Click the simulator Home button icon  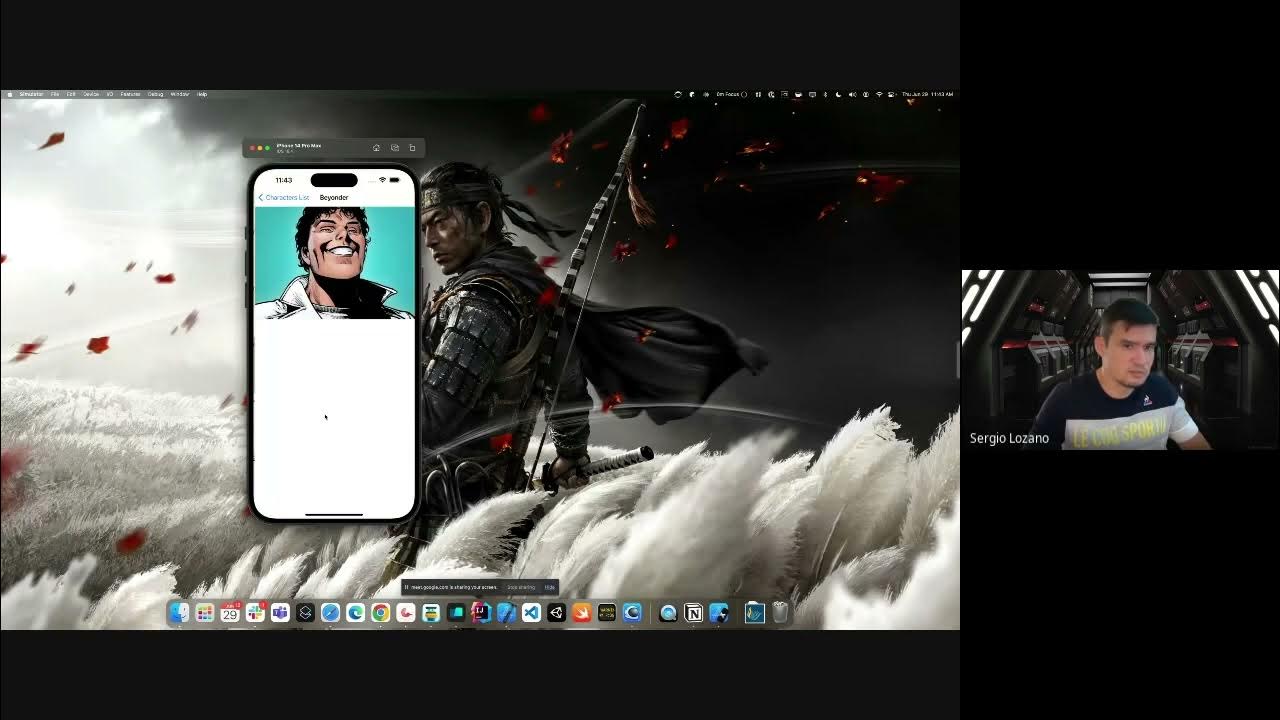tap(376, 148)
